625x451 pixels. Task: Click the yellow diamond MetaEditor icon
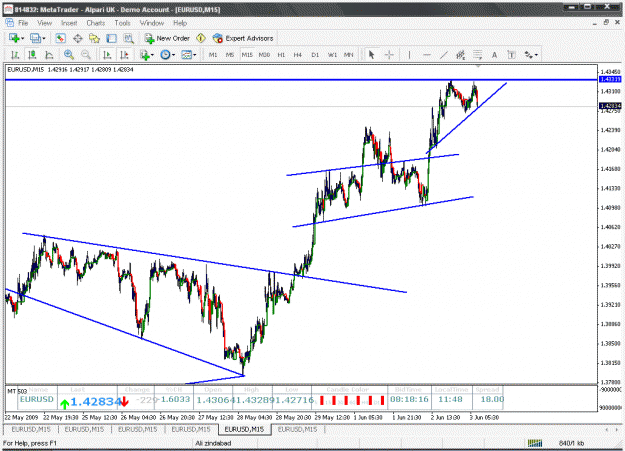[201, 38]
